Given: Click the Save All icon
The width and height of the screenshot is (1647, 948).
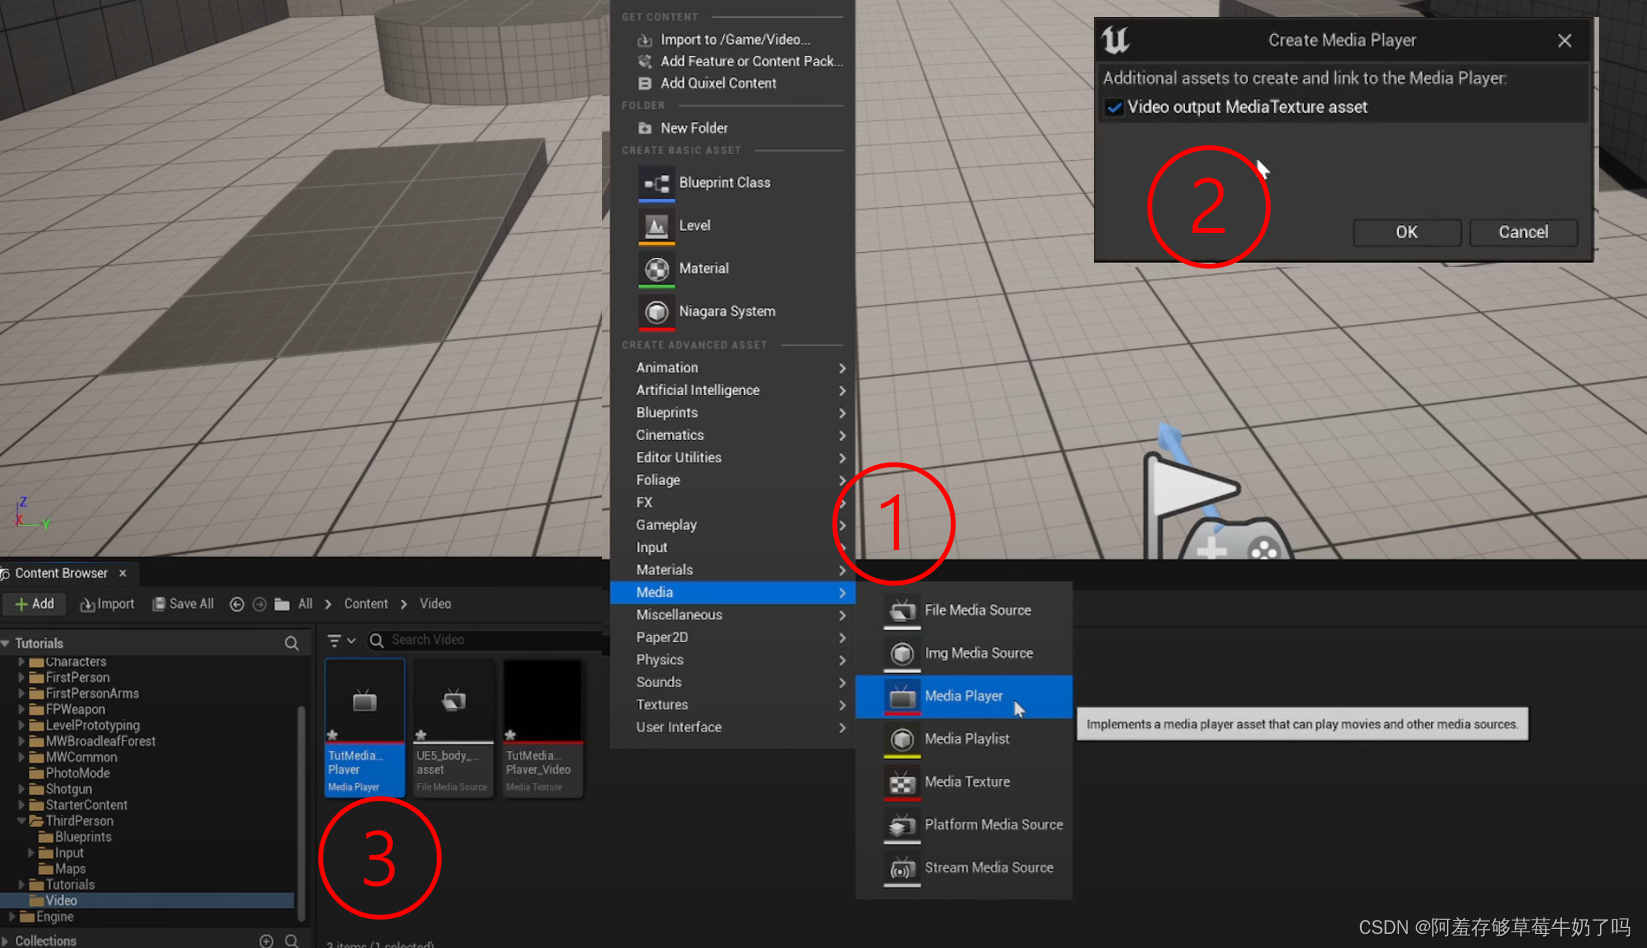Looking at the screenshot, I should click(160, 603).
